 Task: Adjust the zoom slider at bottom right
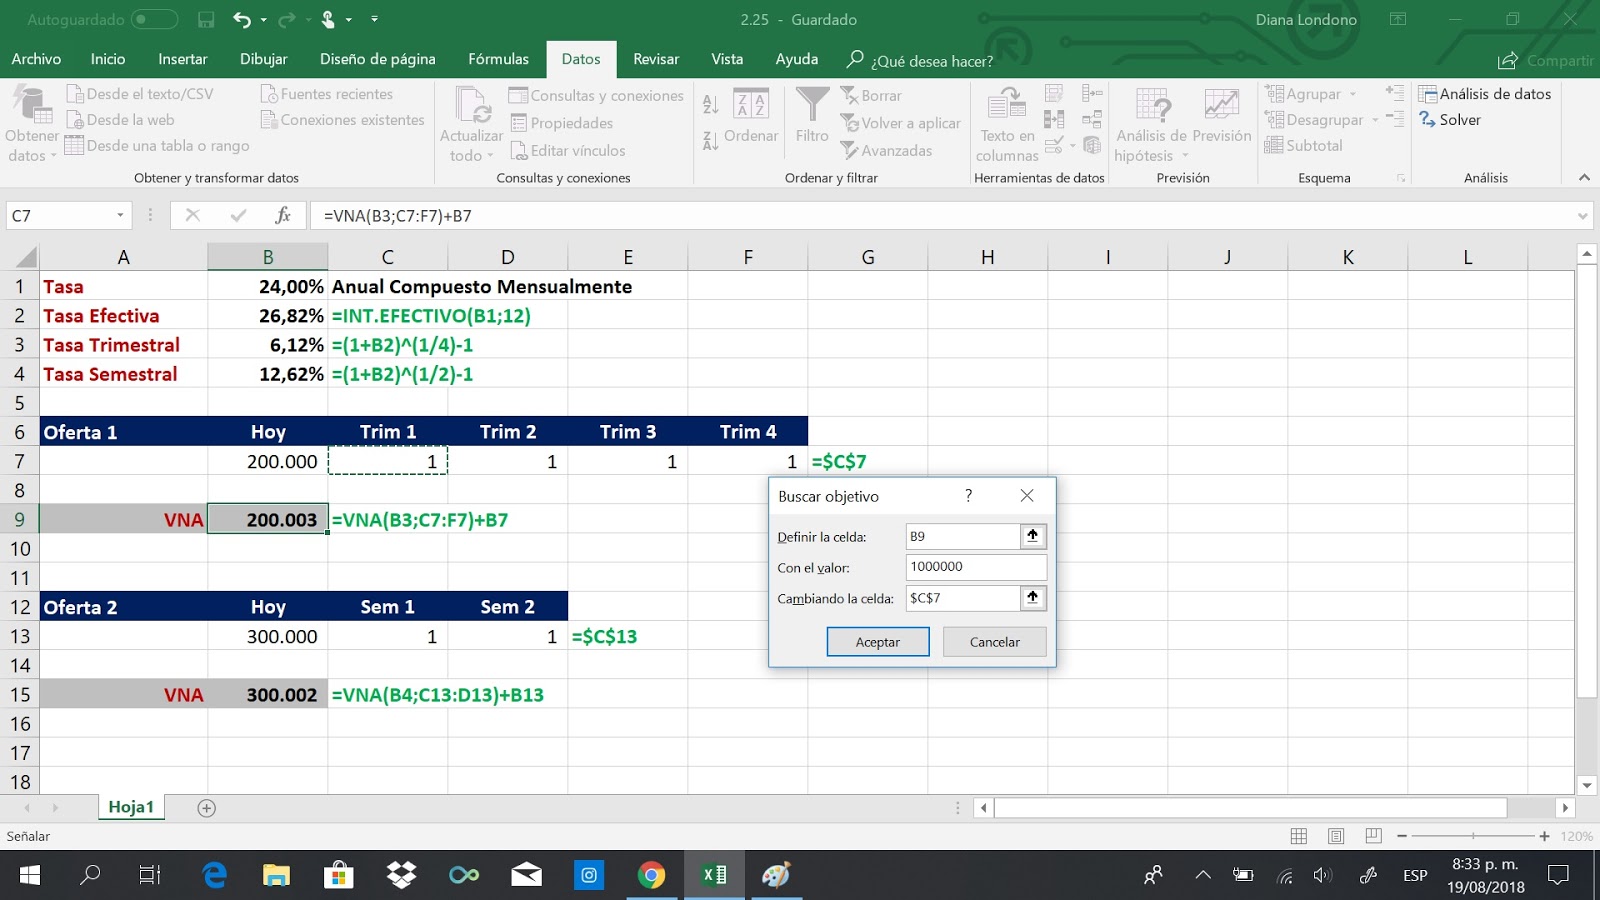point(1475,835)
